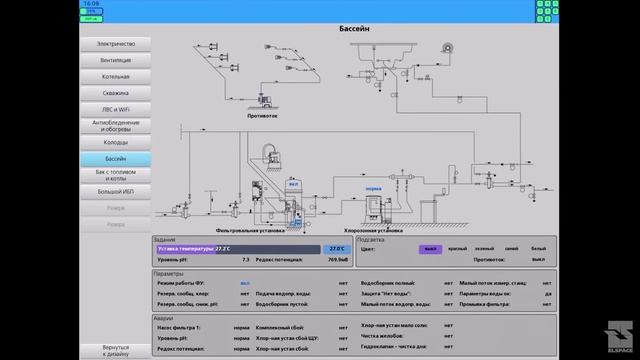Open the ЛВС и WiFi section
This screenshot has width=640, height=360.
(116, 109)
